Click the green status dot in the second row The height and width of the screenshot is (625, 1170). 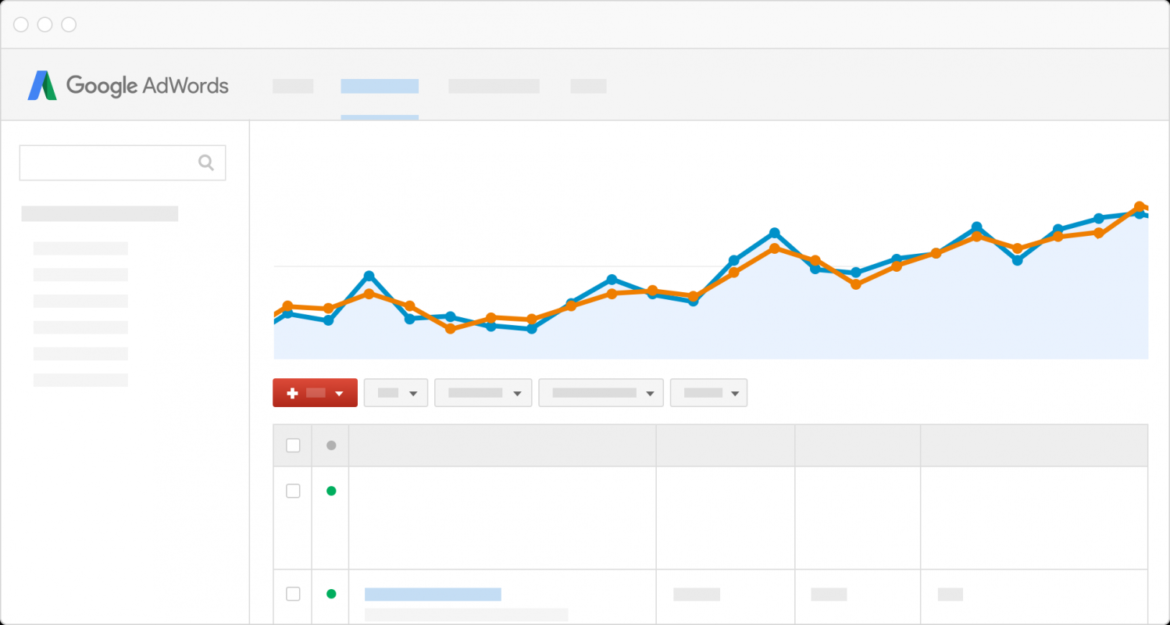pyautogui.click(x=330, y=593)
